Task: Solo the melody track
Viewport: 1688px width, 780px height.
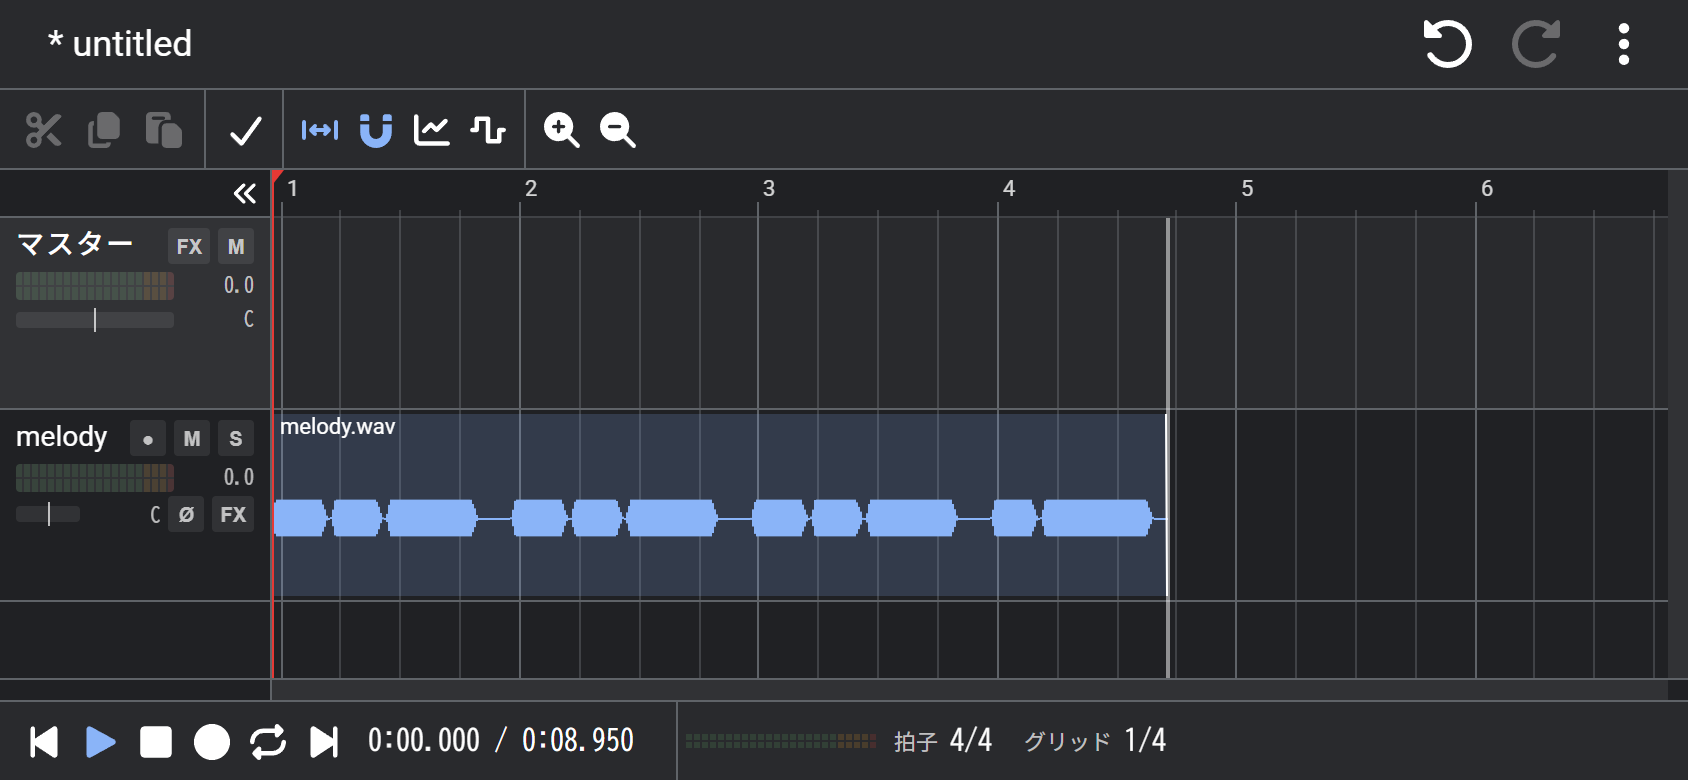Action: 236,438
